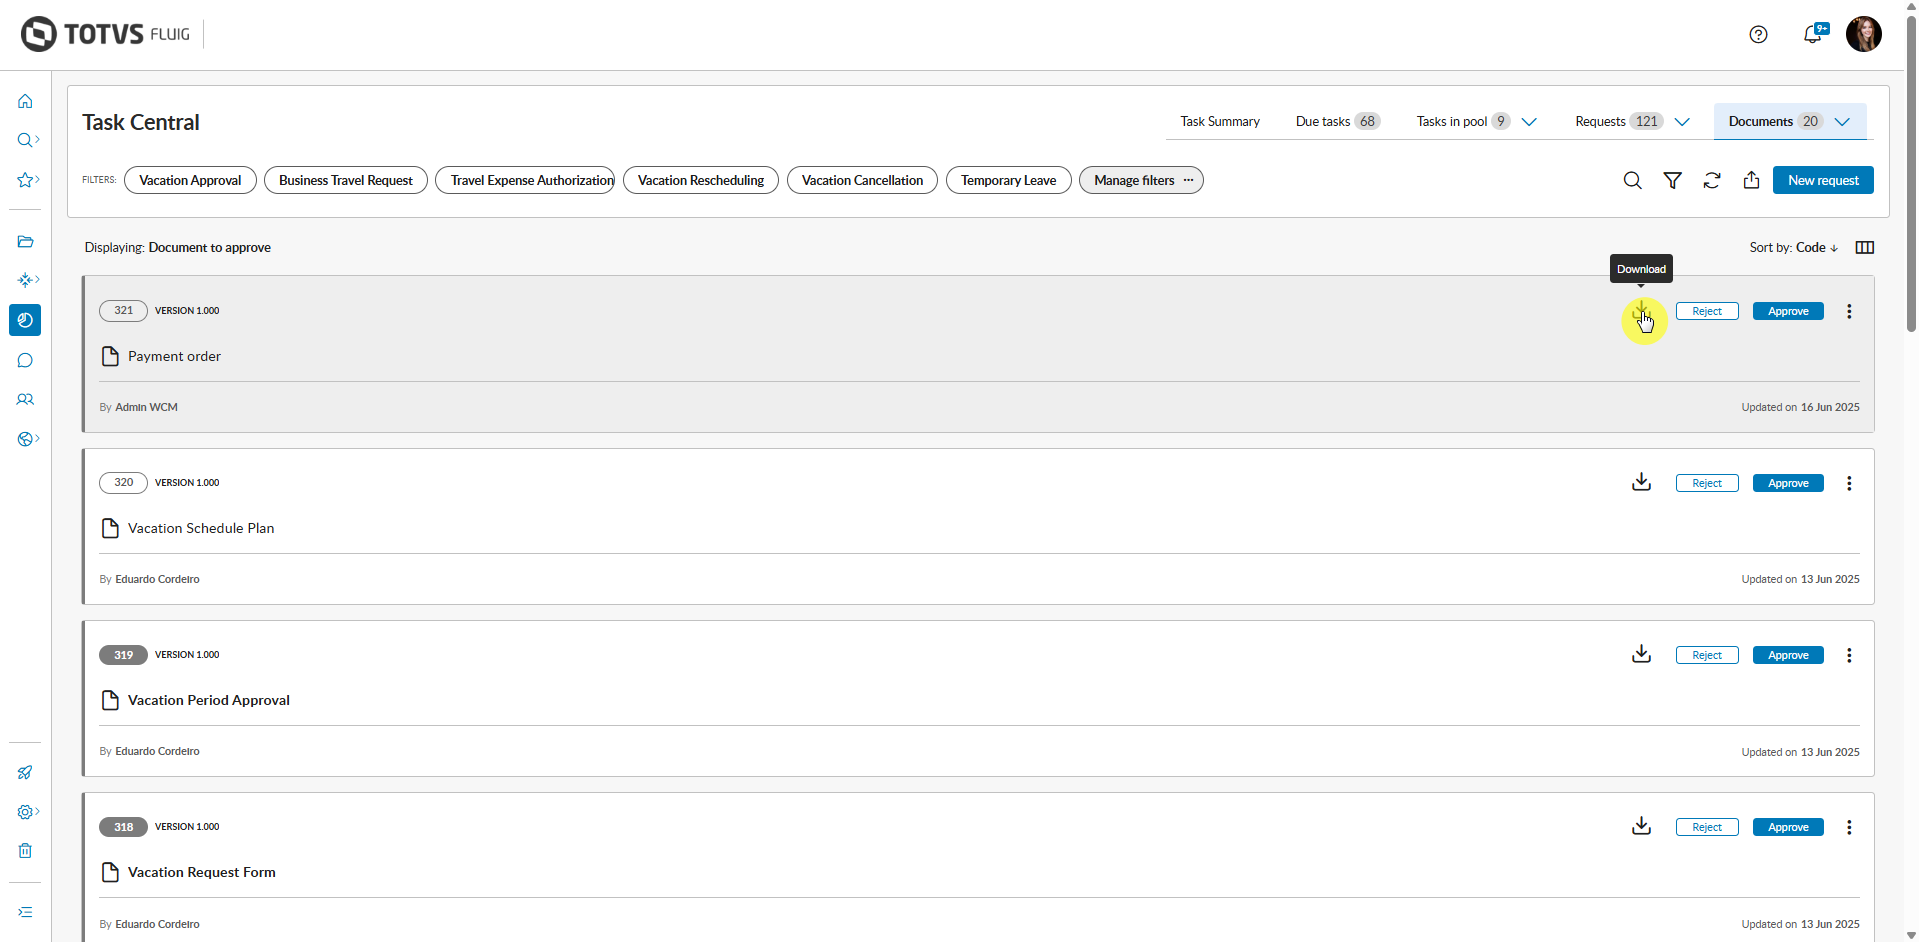Toggle the Temporary Leave filter chip
Viewport: 1919px width, 942px height.
(1008, 181)
